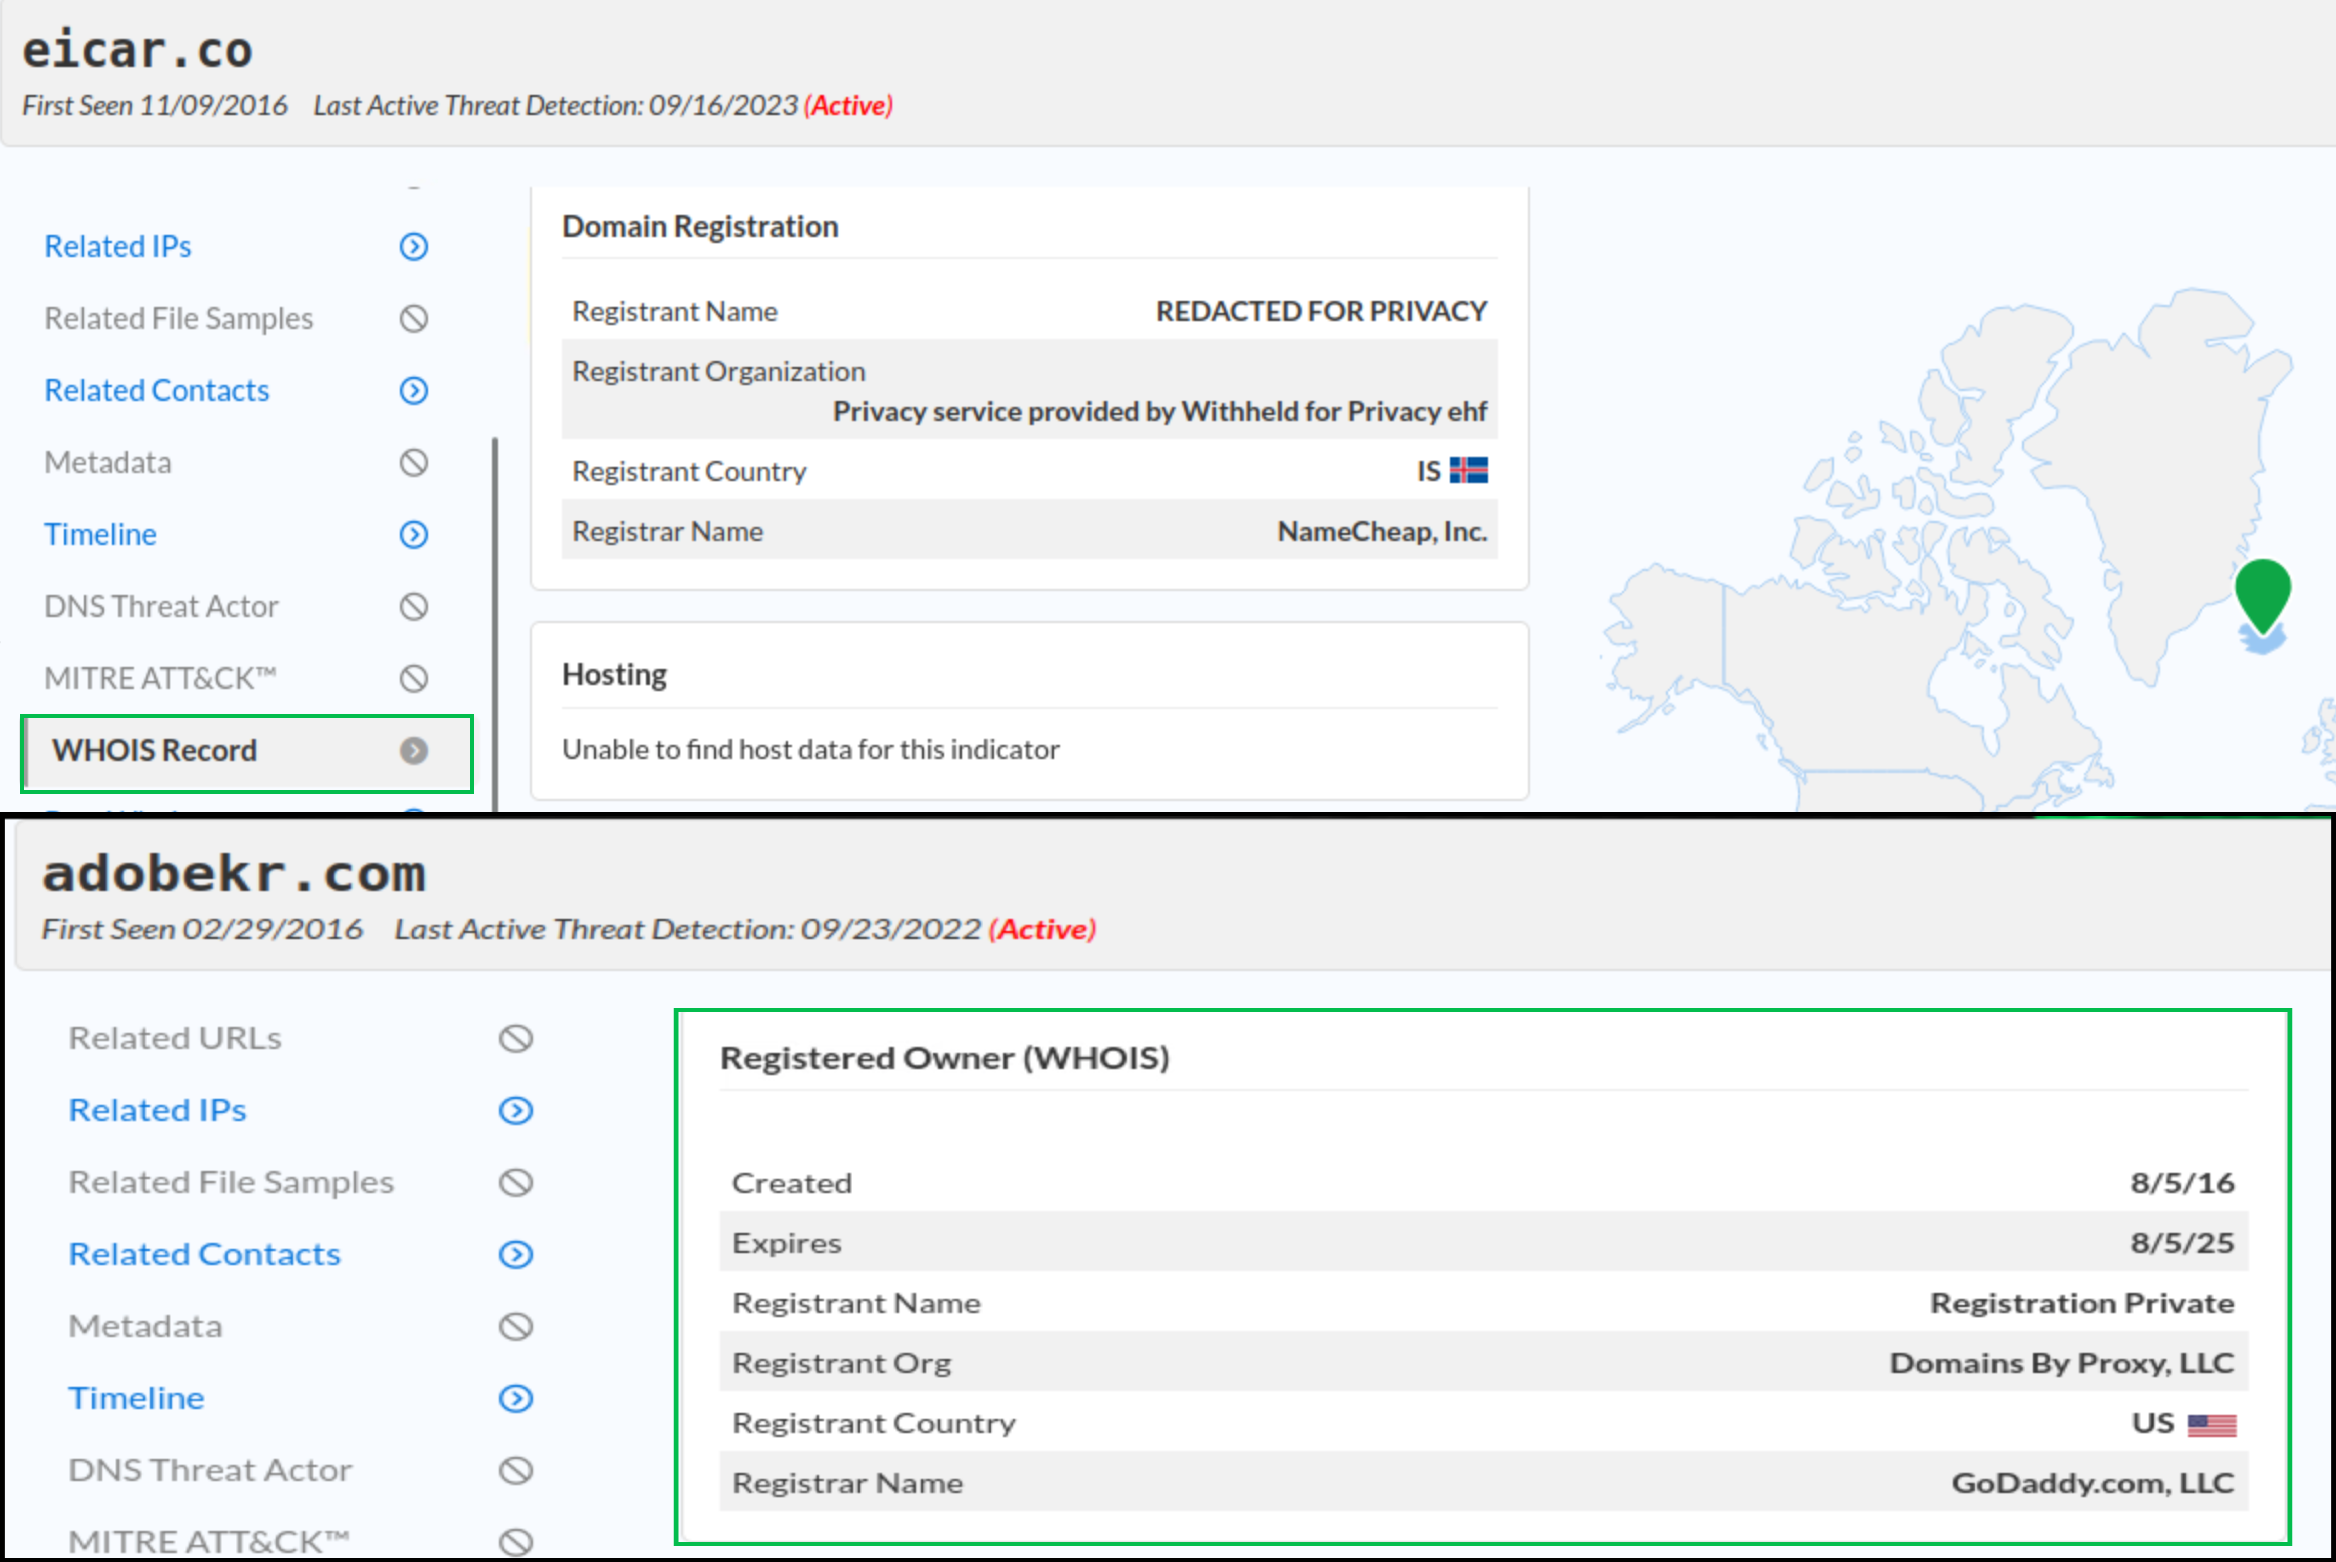Click the Iceland flag icon
Image resolution: width=2336 pixels, height=1562 pixels.
pyautogui.click(x=1469, y=471)
